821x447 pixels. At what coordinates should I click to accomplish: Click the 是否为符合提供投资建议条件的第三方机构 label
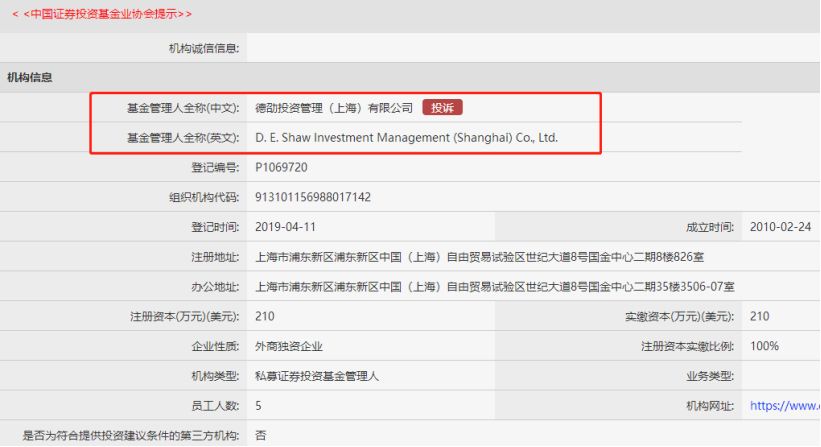point(130,435)
